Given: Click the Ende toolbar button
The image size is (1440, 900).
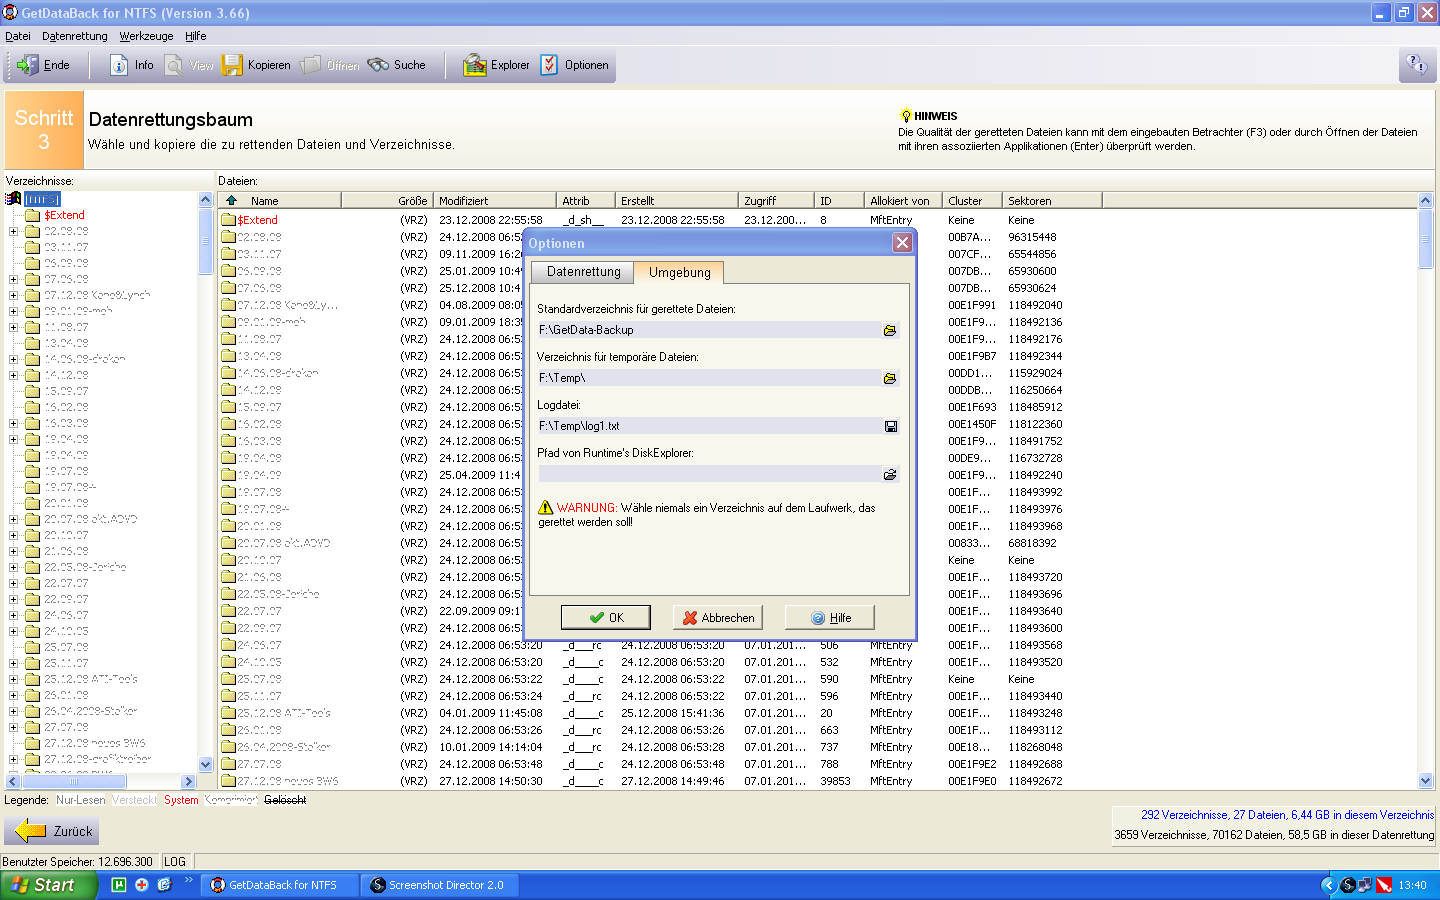Looking at the screenshot, I should coord(43,65).
